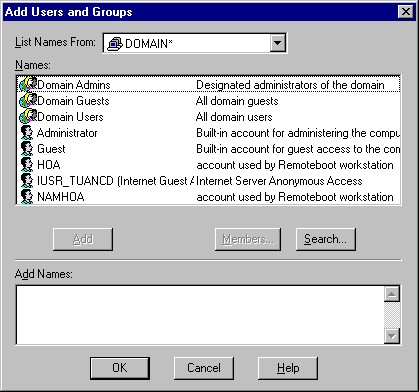419x392 pixels.
Task: Click the Administrator user icon
Action: [27, 133]
